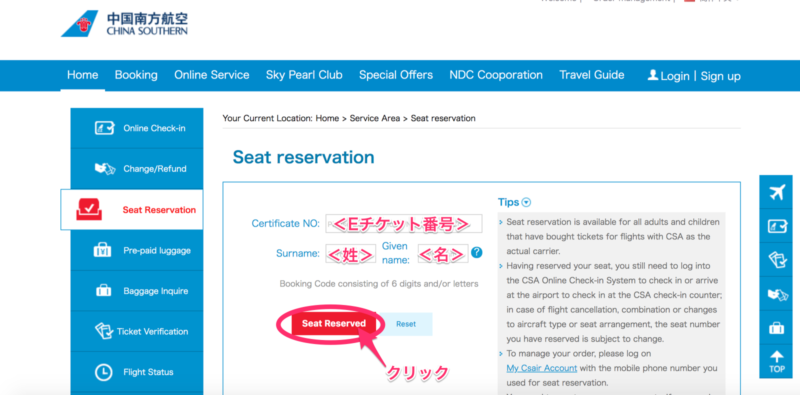Jump to page top with TOP arrow

click(777, 362)
